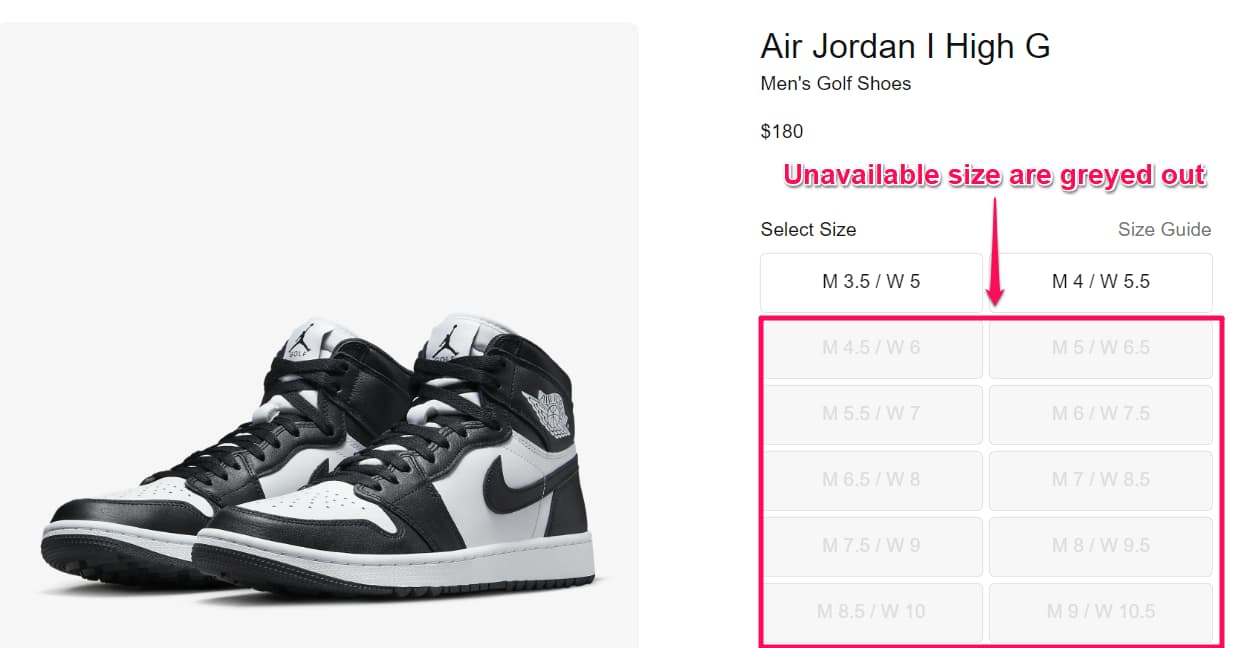Open the Size Guide
The image size is (1258, 648).
[x=1163, y=229]
